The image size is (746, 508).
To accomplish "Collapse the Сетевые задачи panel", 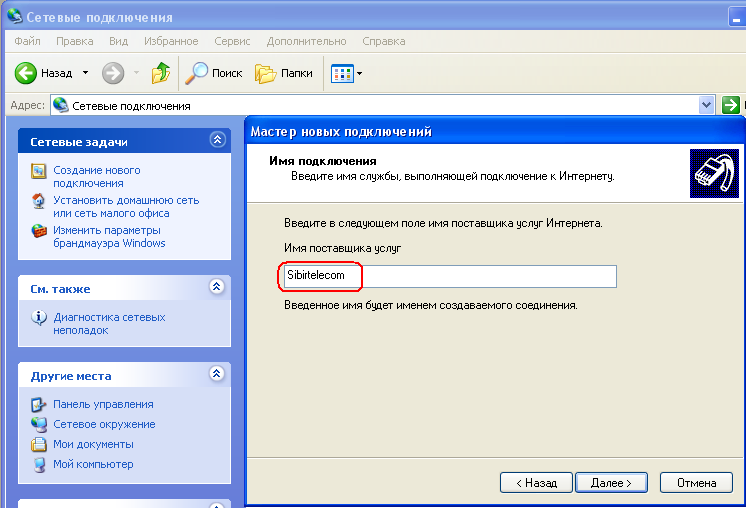I will (x=217, y=140).
